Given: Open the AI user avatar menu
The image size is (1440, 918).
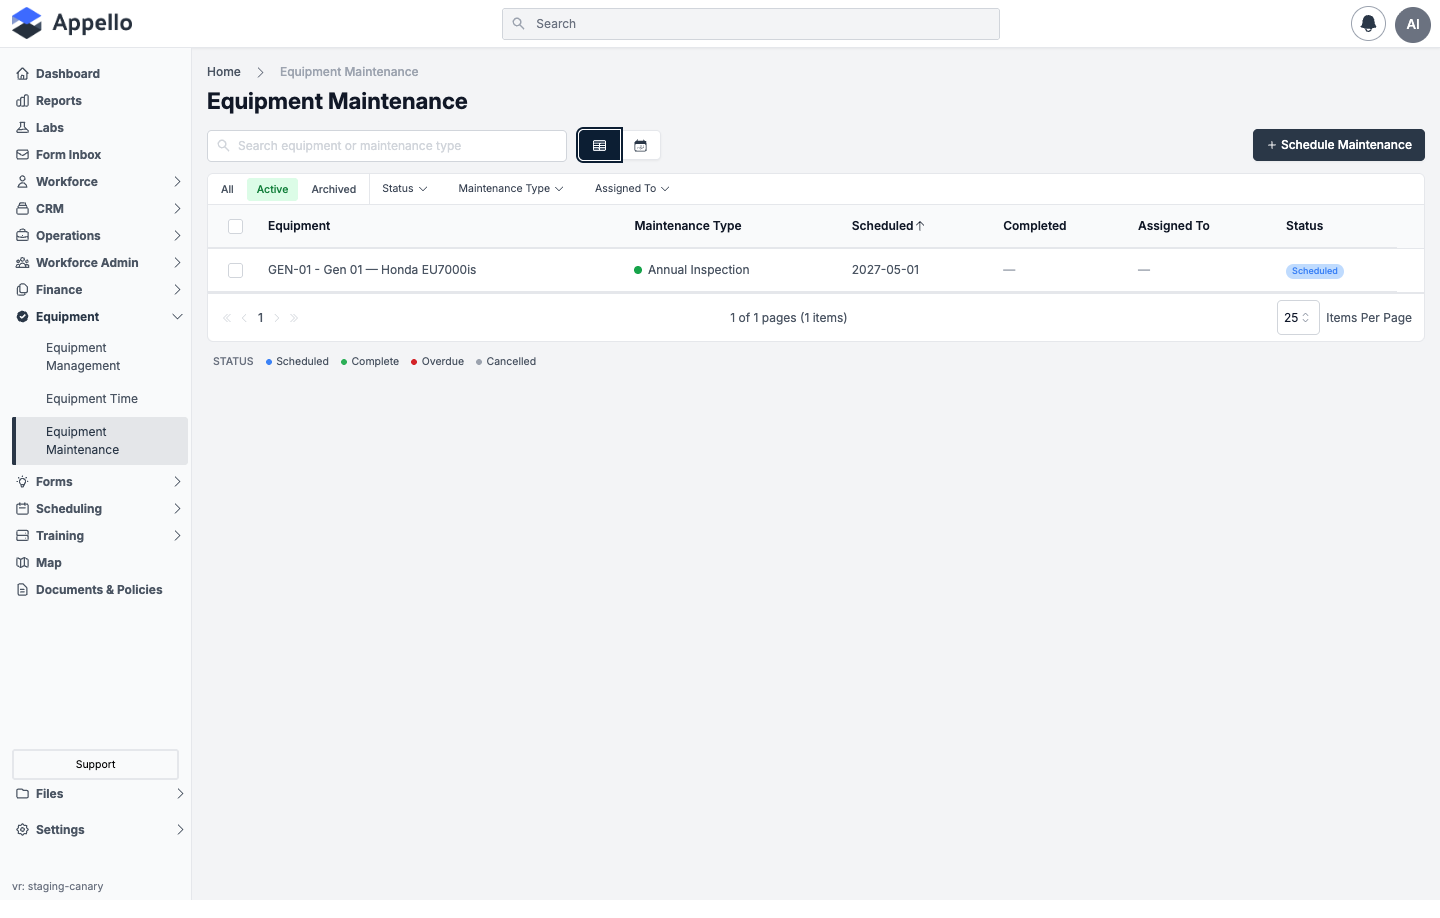Looking at the screenshot, I should [1413, 24].
